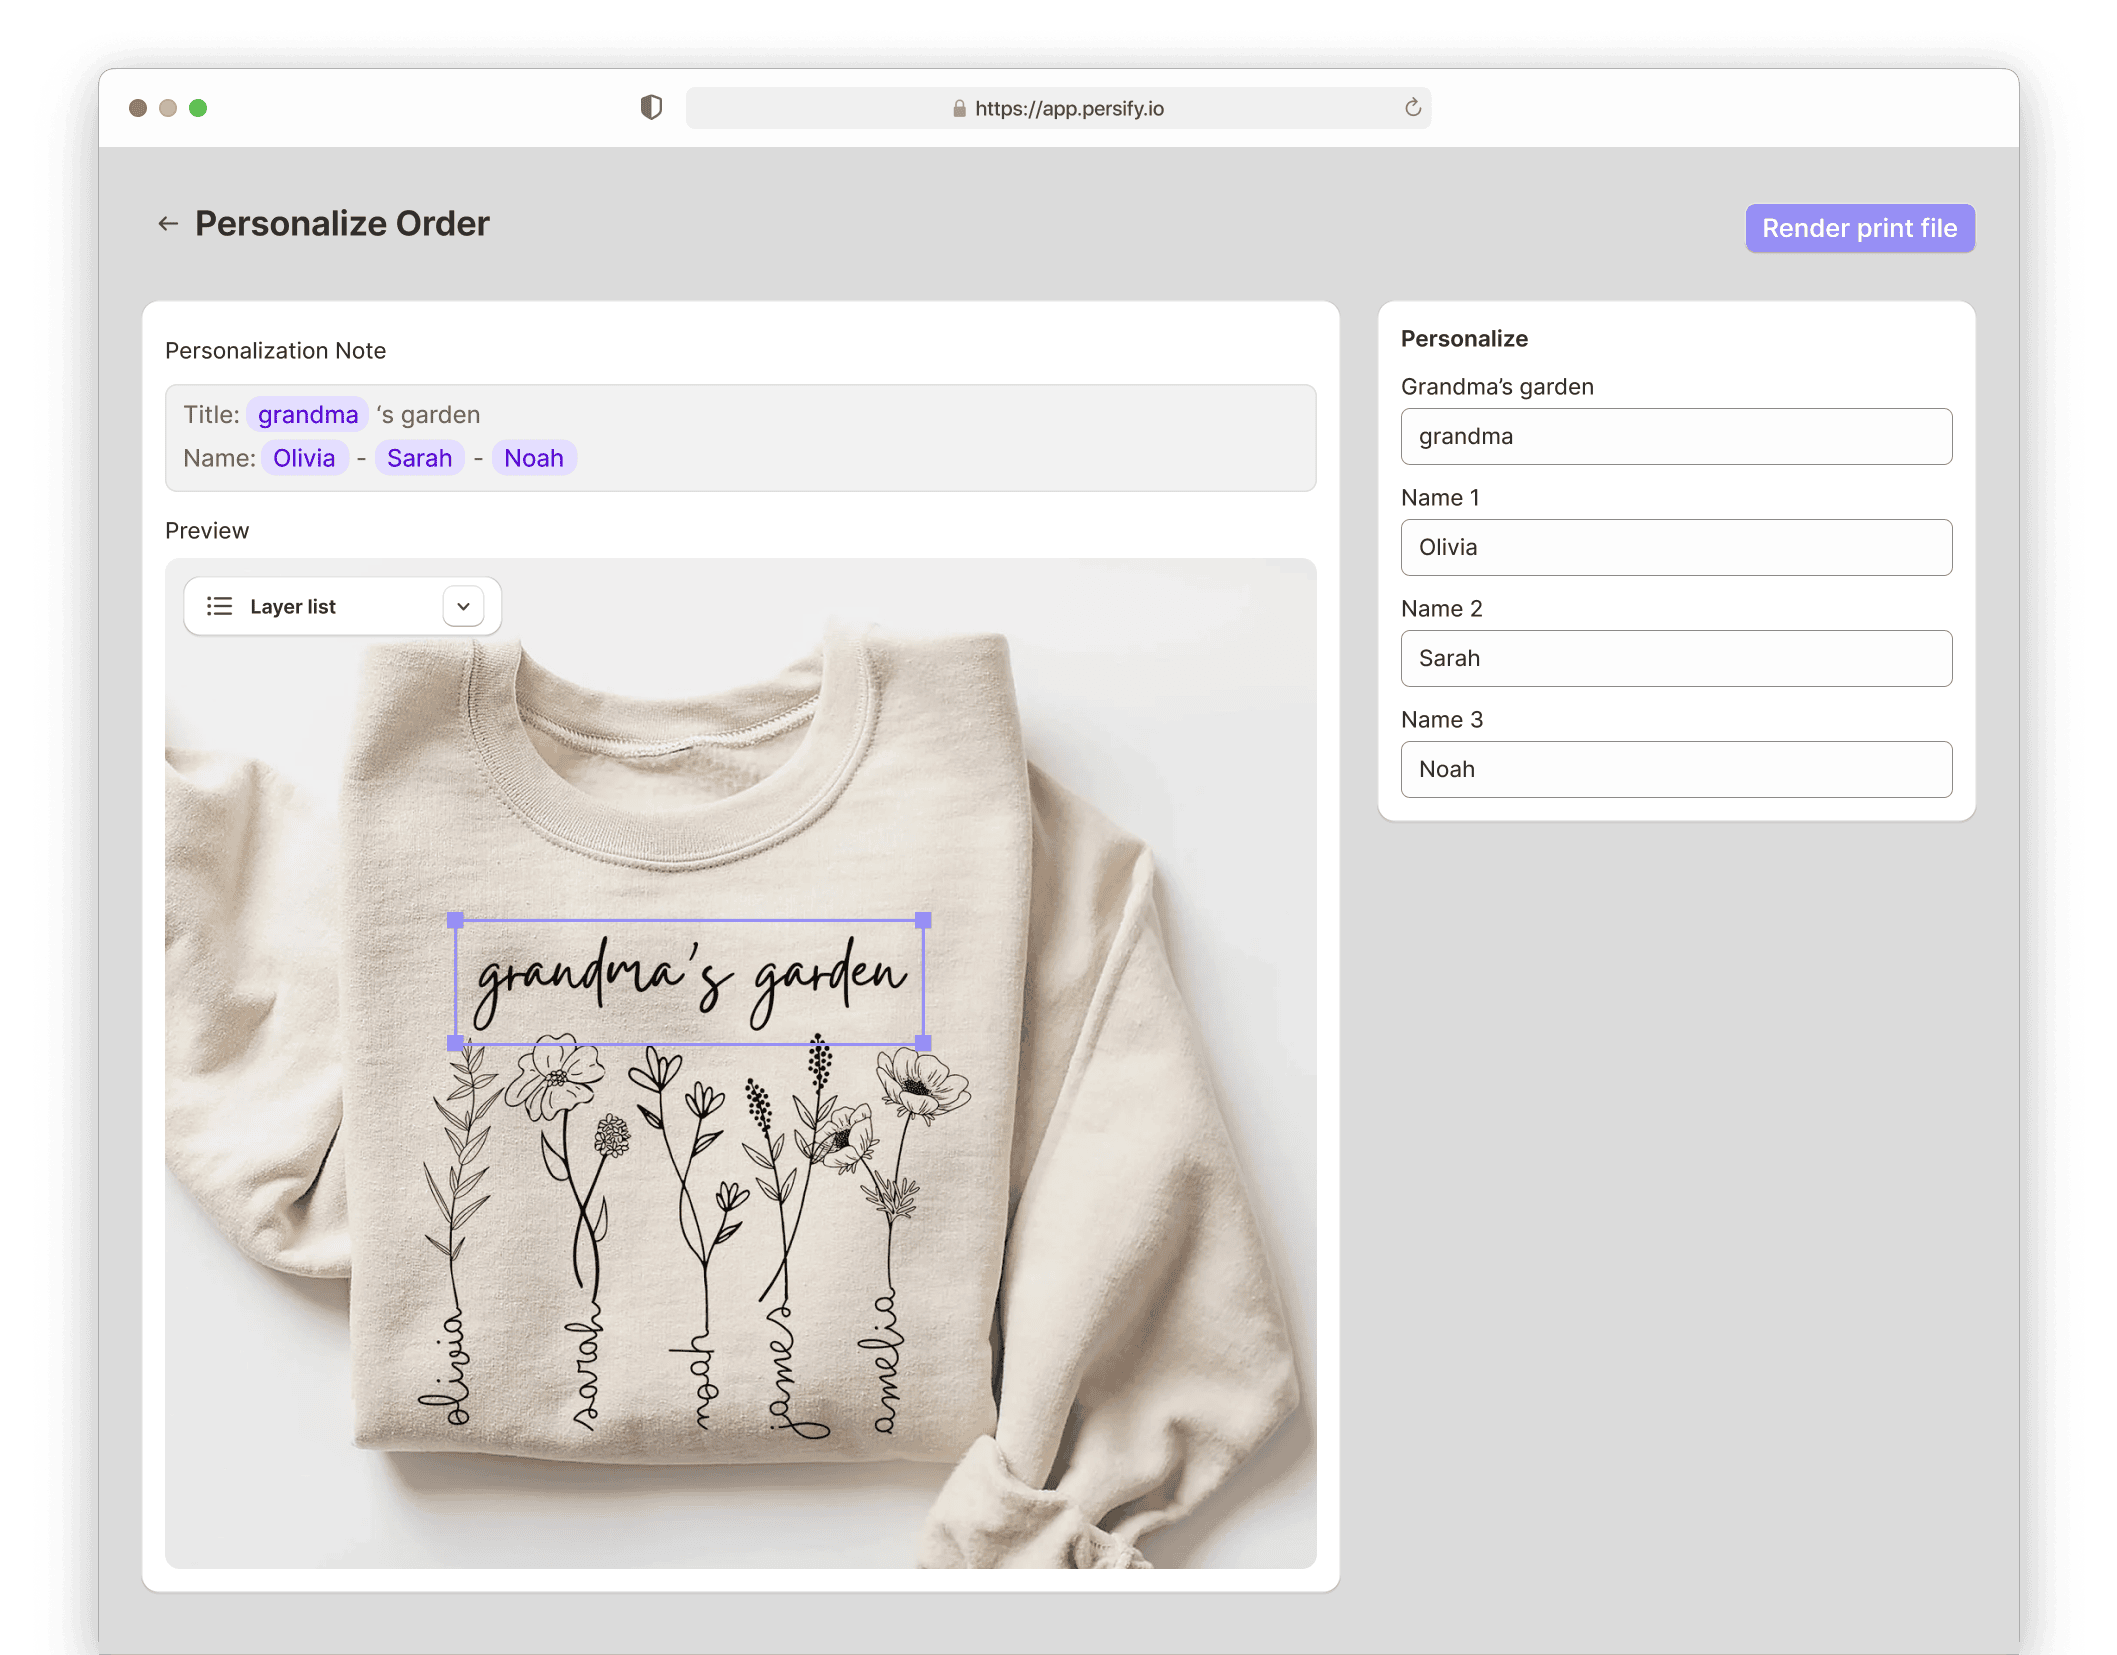Image resolution: width=2117 pixels, height=1655 pixels.
Task: Focus the Grandma's garden text field
Action: coord(1676,436)
